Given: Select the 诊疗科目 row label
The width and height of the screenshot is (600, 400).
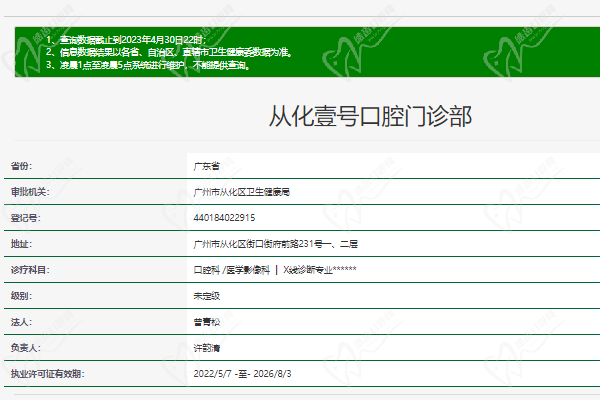Looking at the screenshot, I should (x=29, y=269).
